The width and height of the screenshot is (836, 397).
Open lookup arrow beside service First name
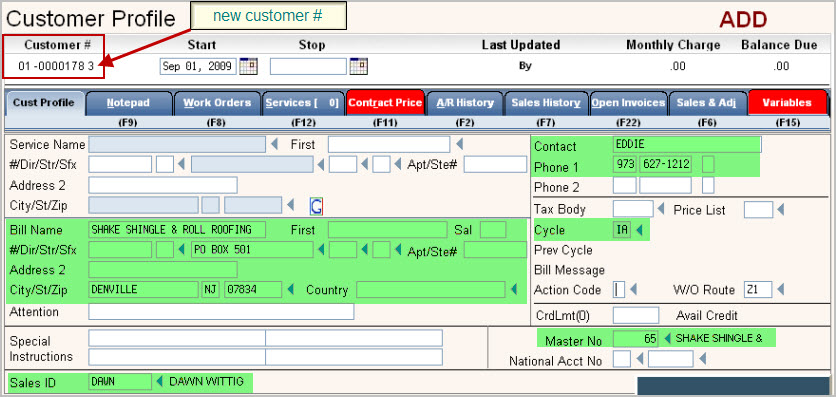pyautogui.click(x=460, y=144)
